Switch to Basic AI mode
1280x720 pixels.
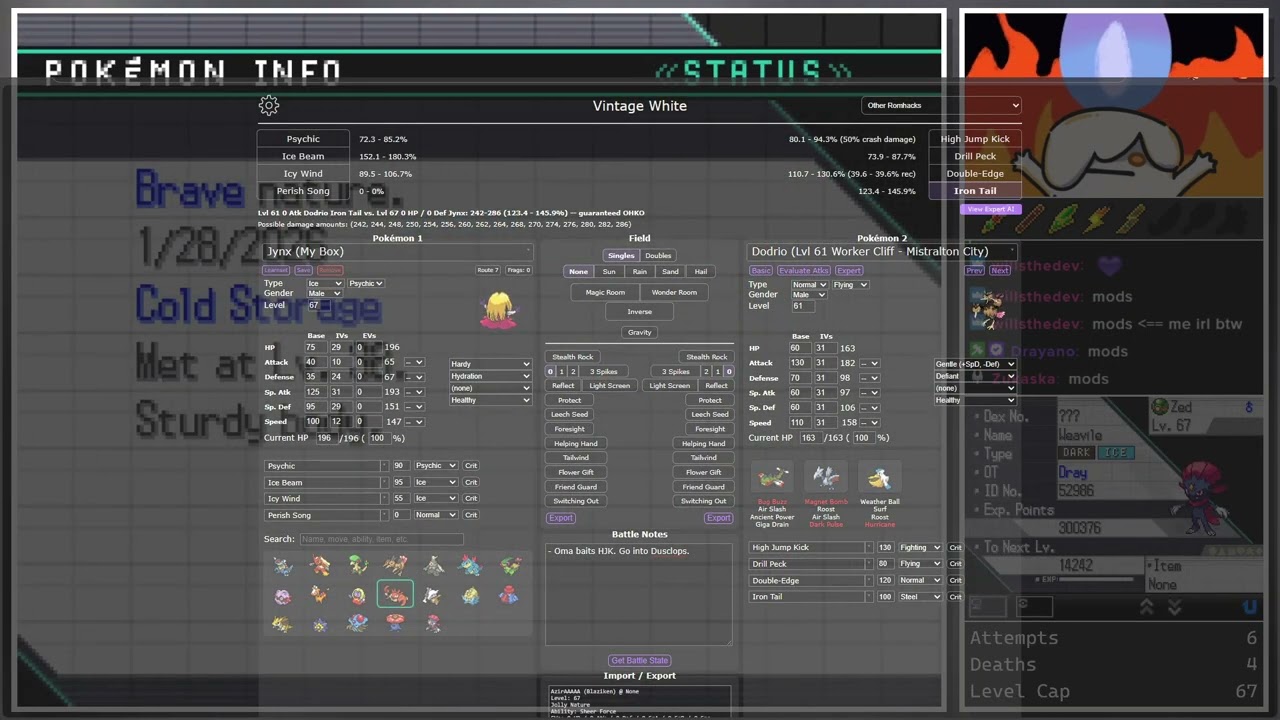click(761, 271)
